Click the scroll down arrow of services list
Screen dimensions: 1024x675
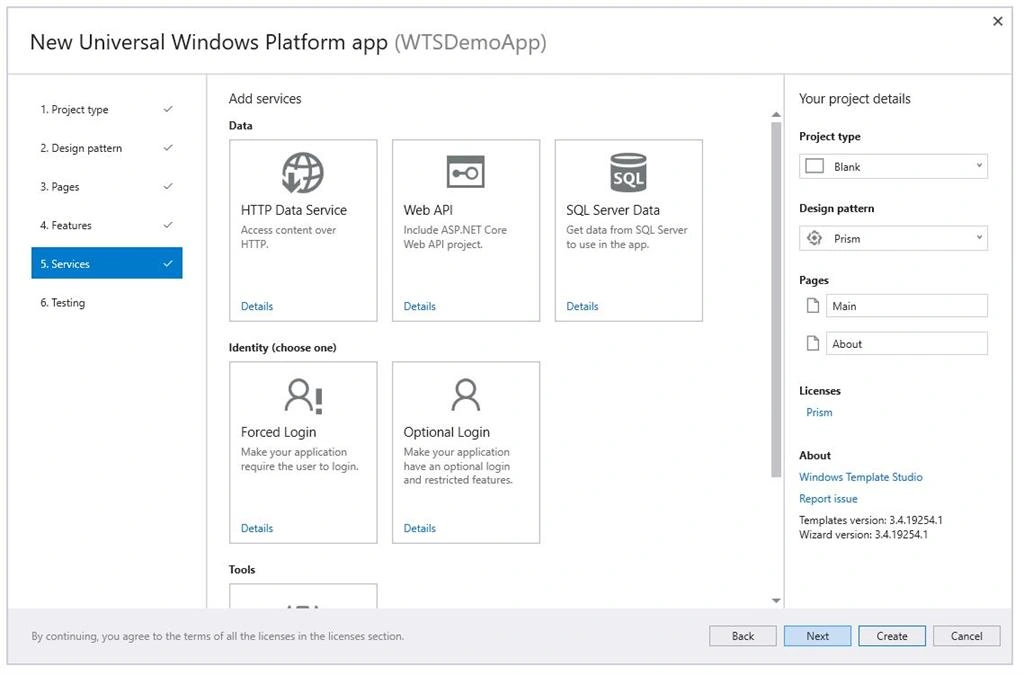point(776,600)
